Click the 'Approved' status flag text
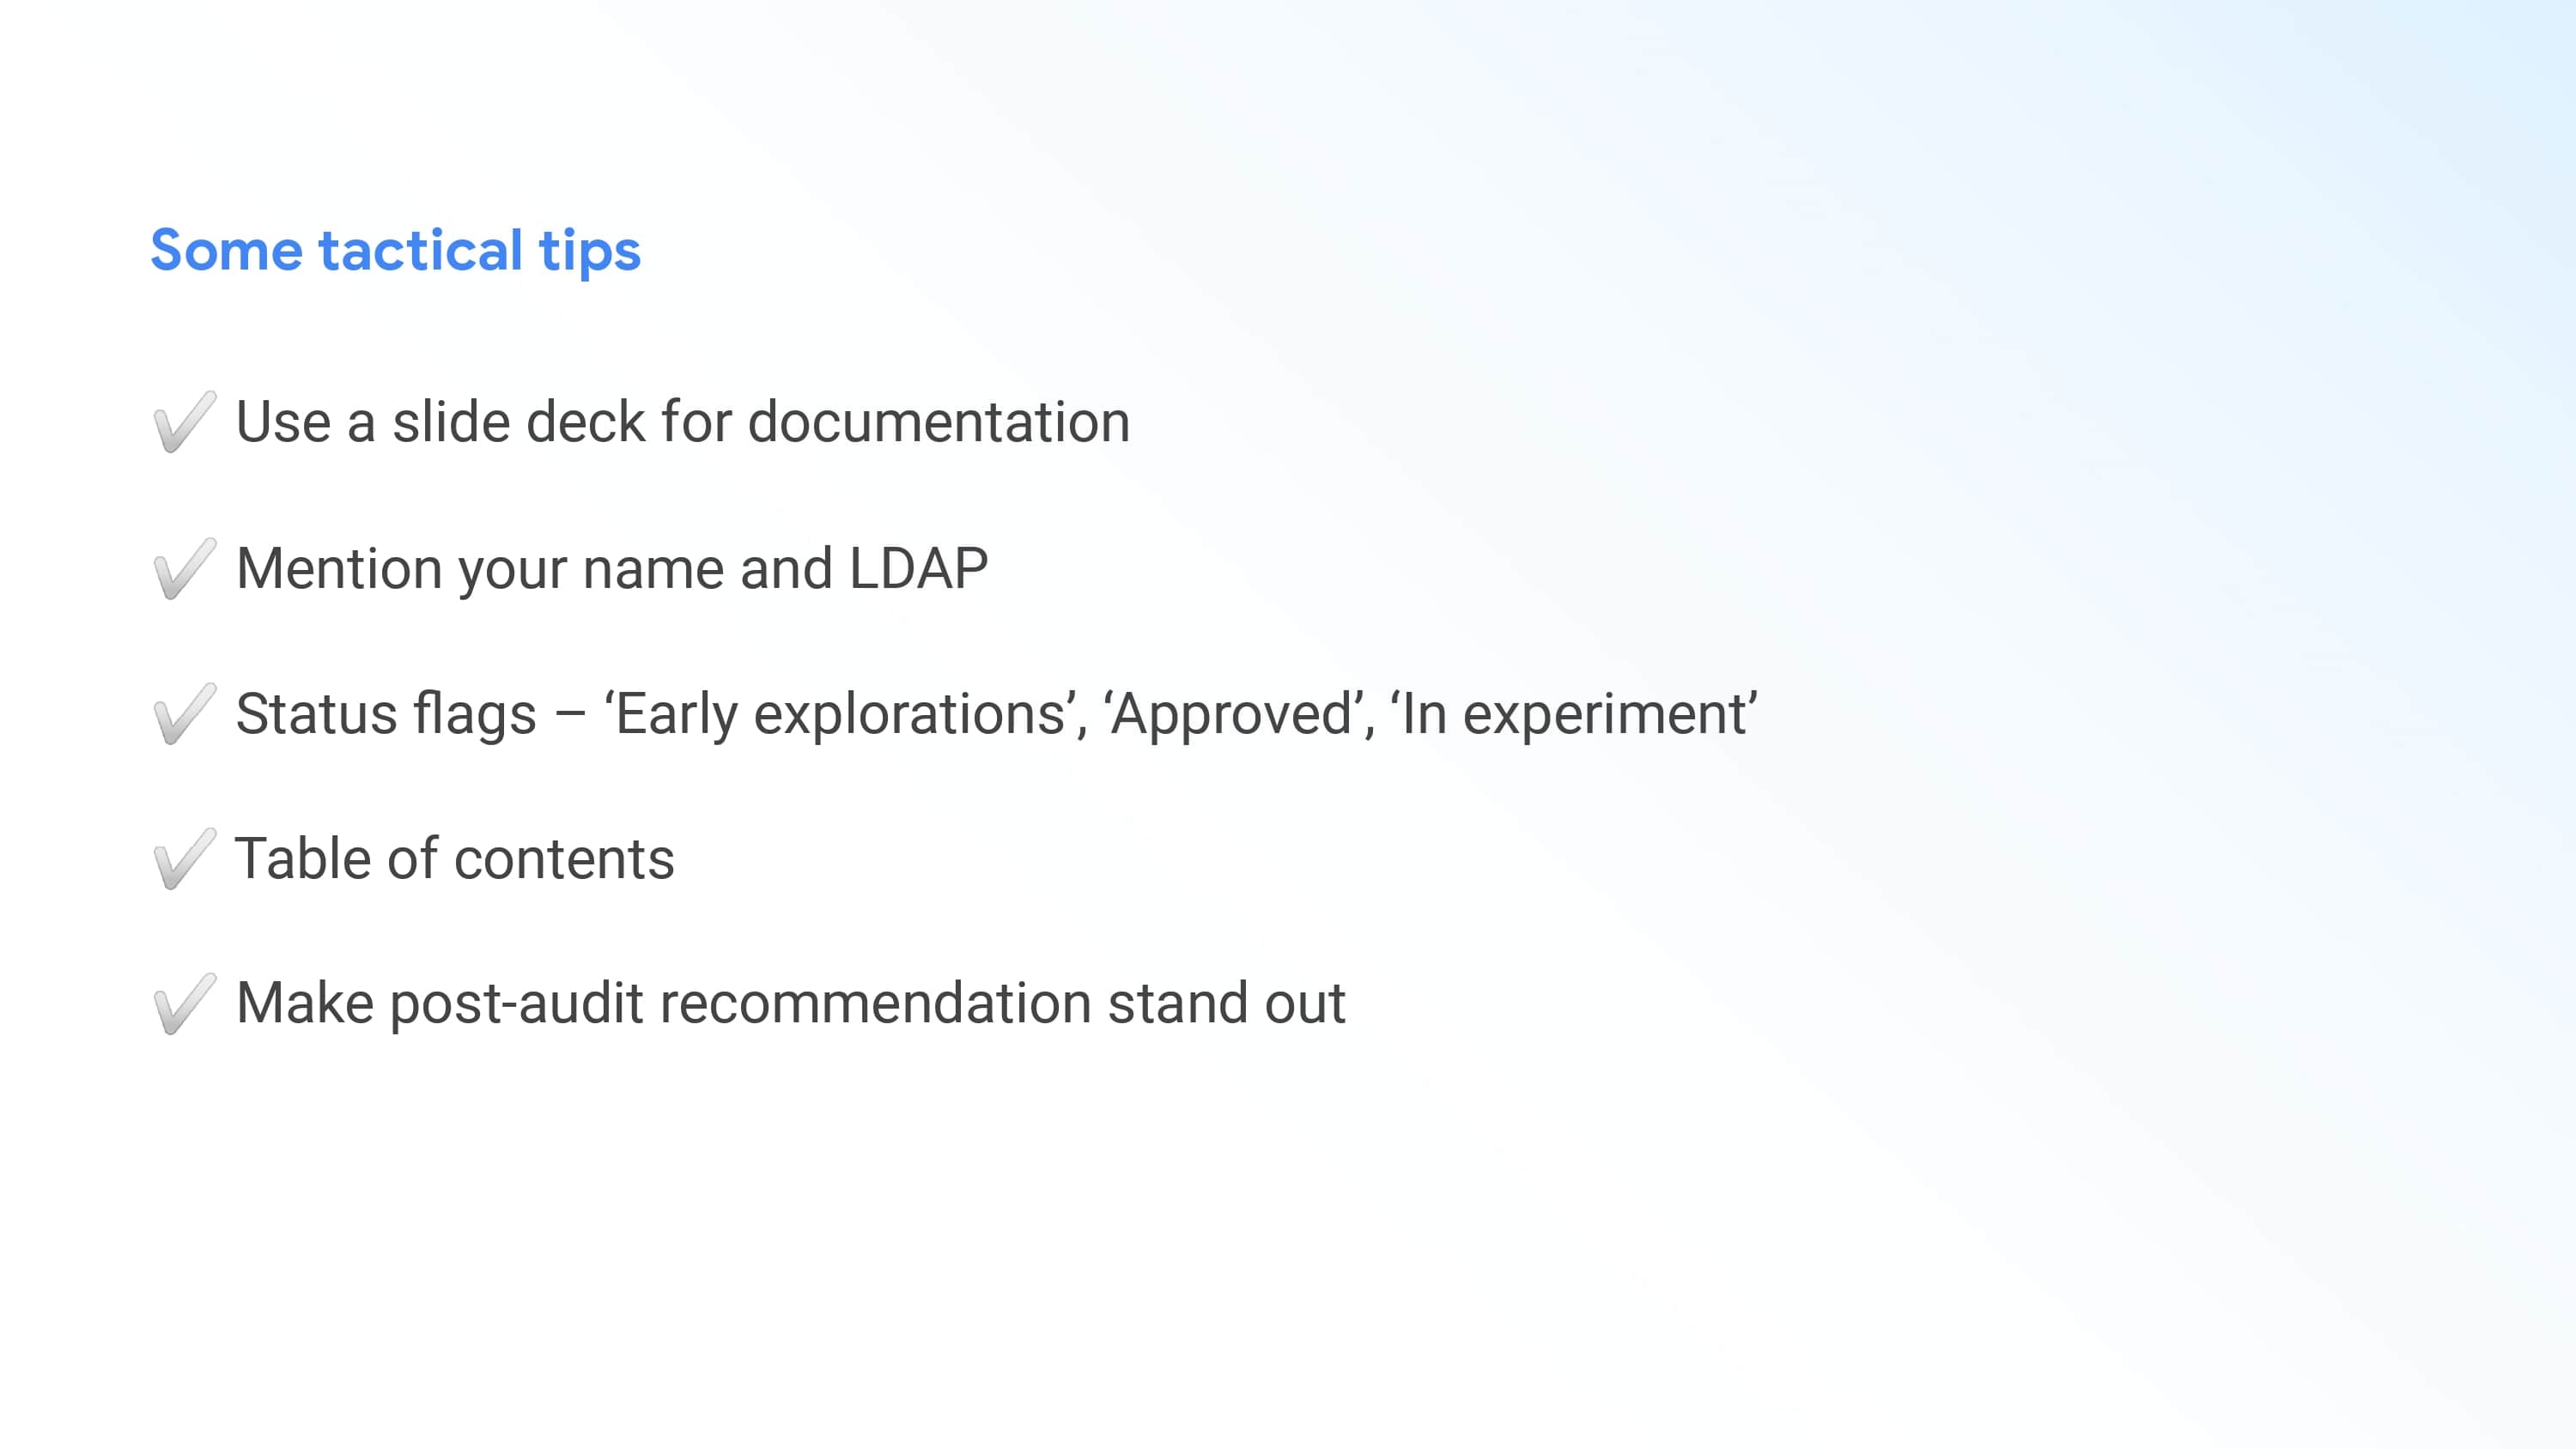Viewport: 2576px width, 1449px height. [x=1231, y=714]
